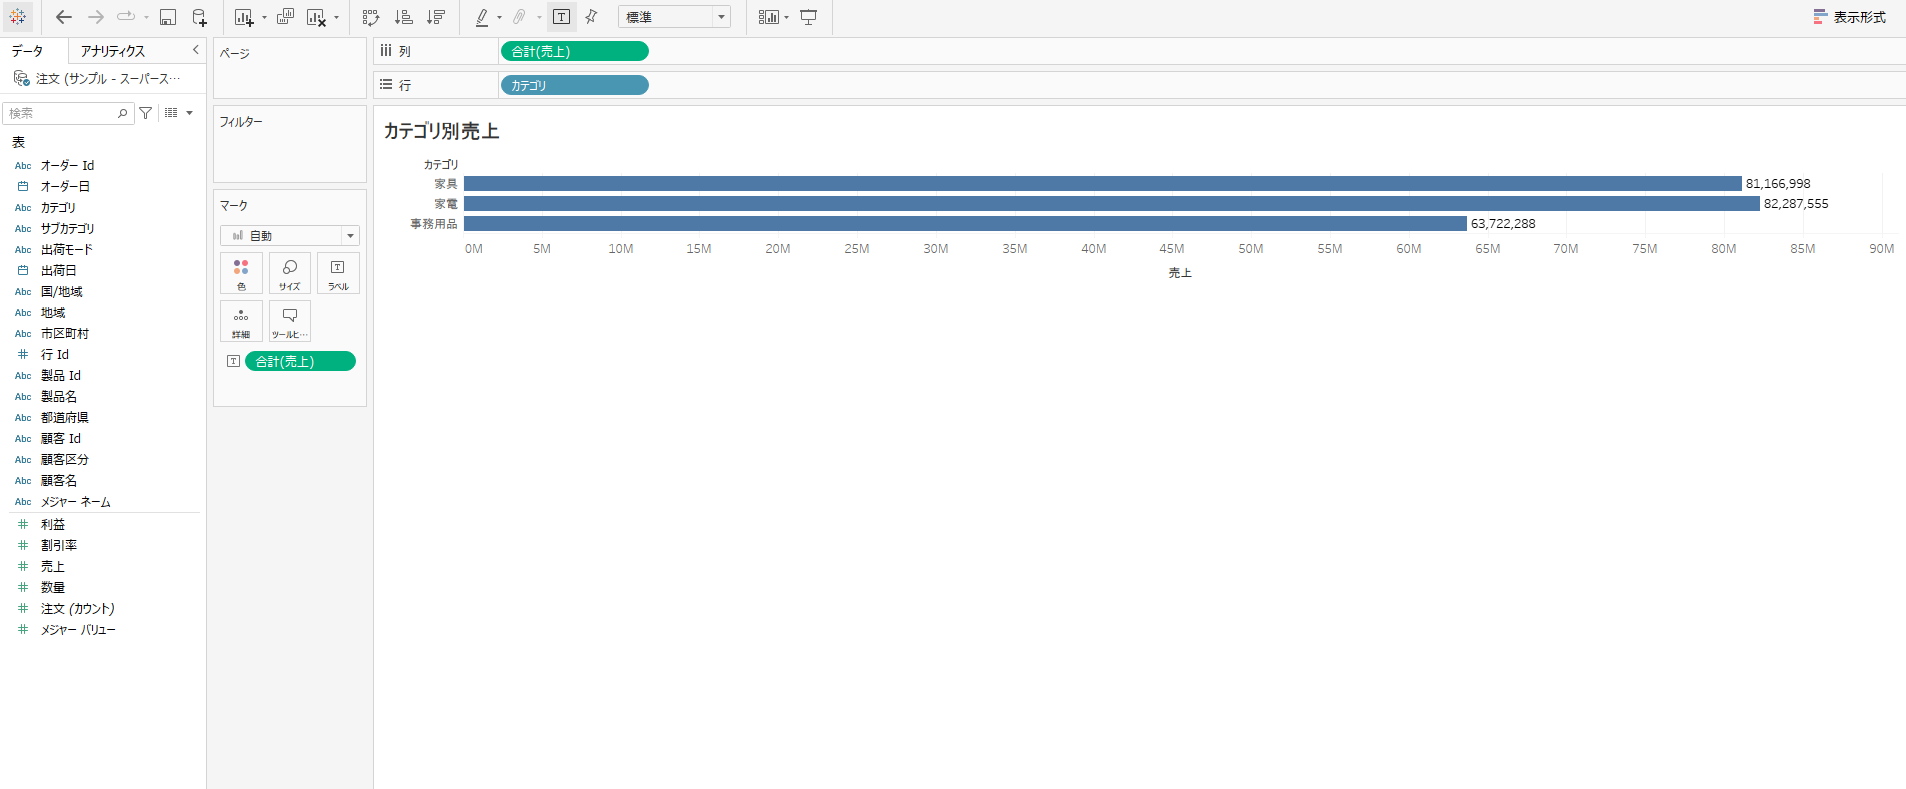Click the Clear sheet icon
The height and width of the screenshot is (789, 1906).
[316, 17]
